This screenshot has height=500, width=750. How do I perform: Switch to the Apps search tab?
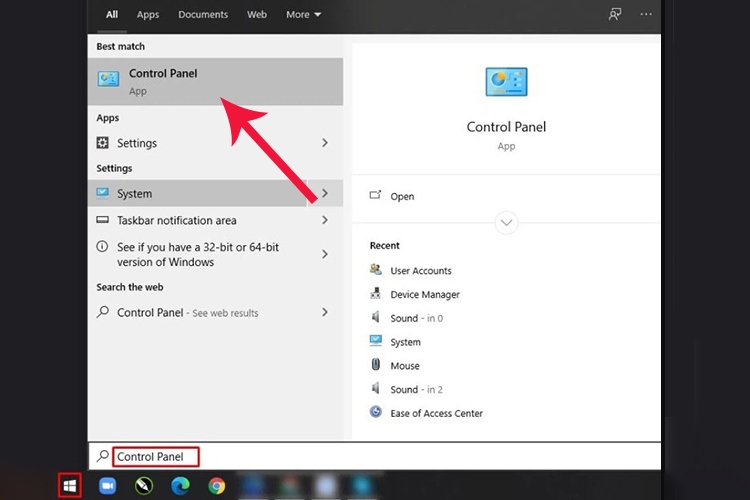[148, 15]
